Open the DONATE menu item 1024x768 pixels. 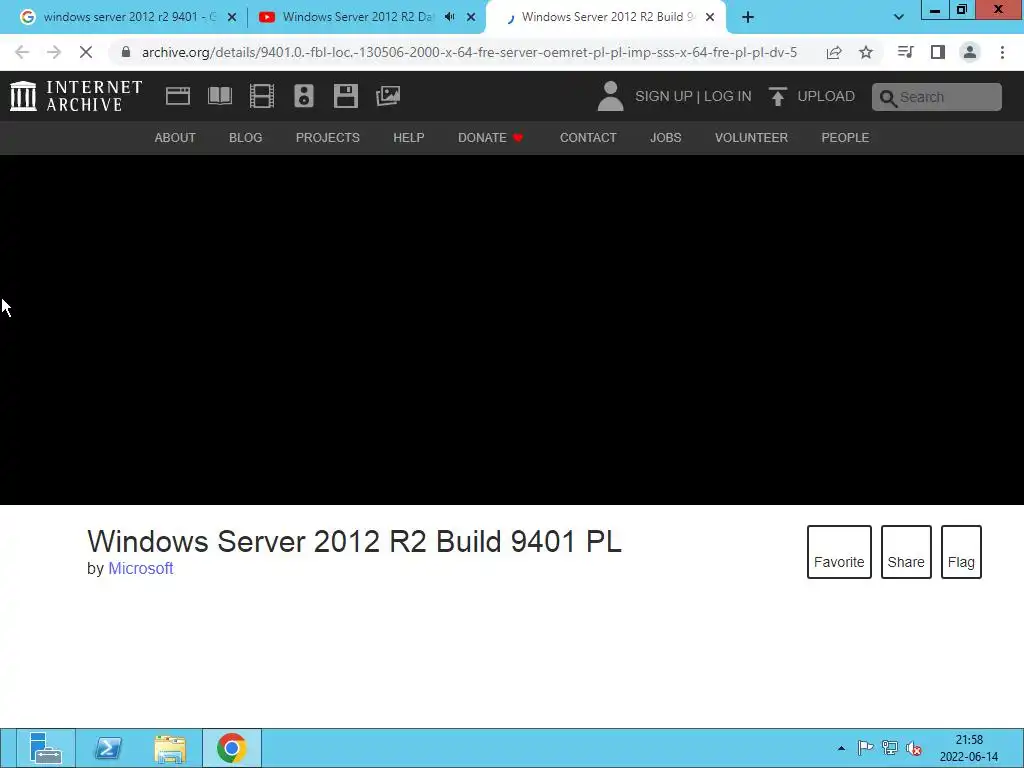pos(490,138)
